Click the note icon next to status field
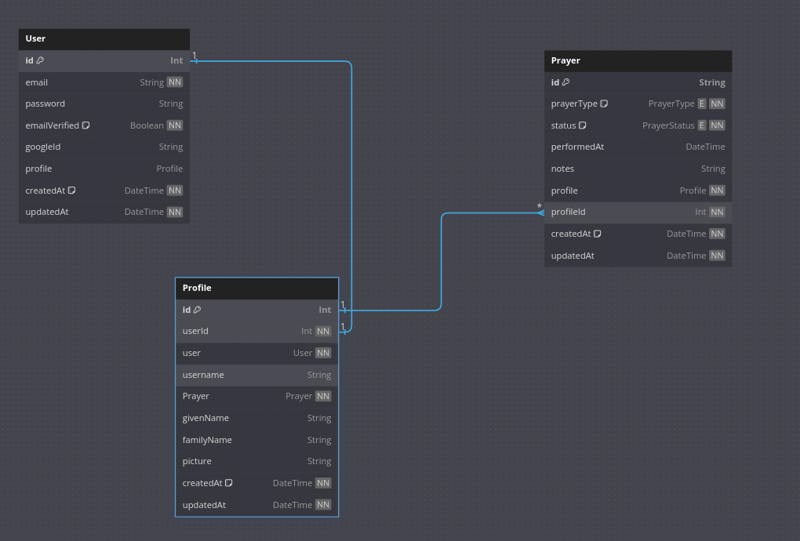The image size is (800, 541). (x=583, y=126)
